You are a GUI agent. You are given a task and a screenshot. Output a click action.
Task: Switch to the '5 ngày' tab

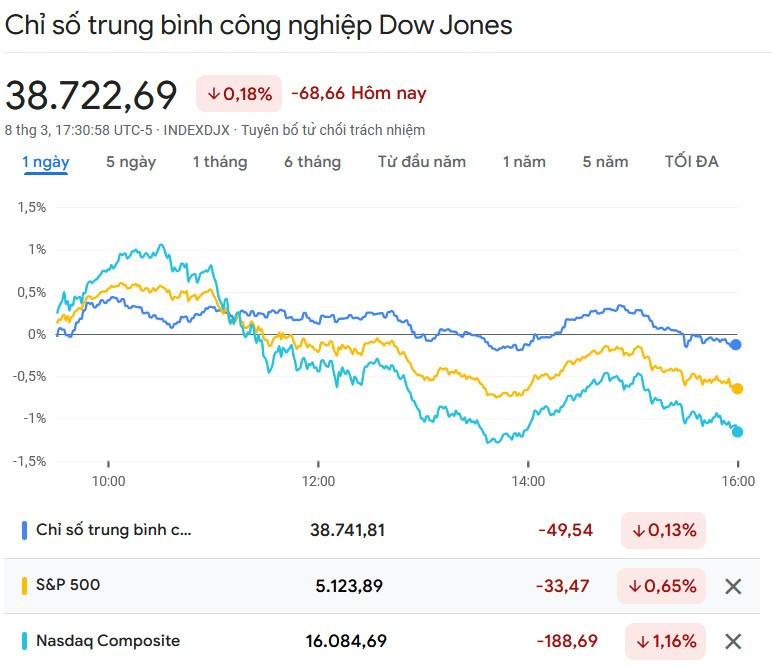(131, 162)
